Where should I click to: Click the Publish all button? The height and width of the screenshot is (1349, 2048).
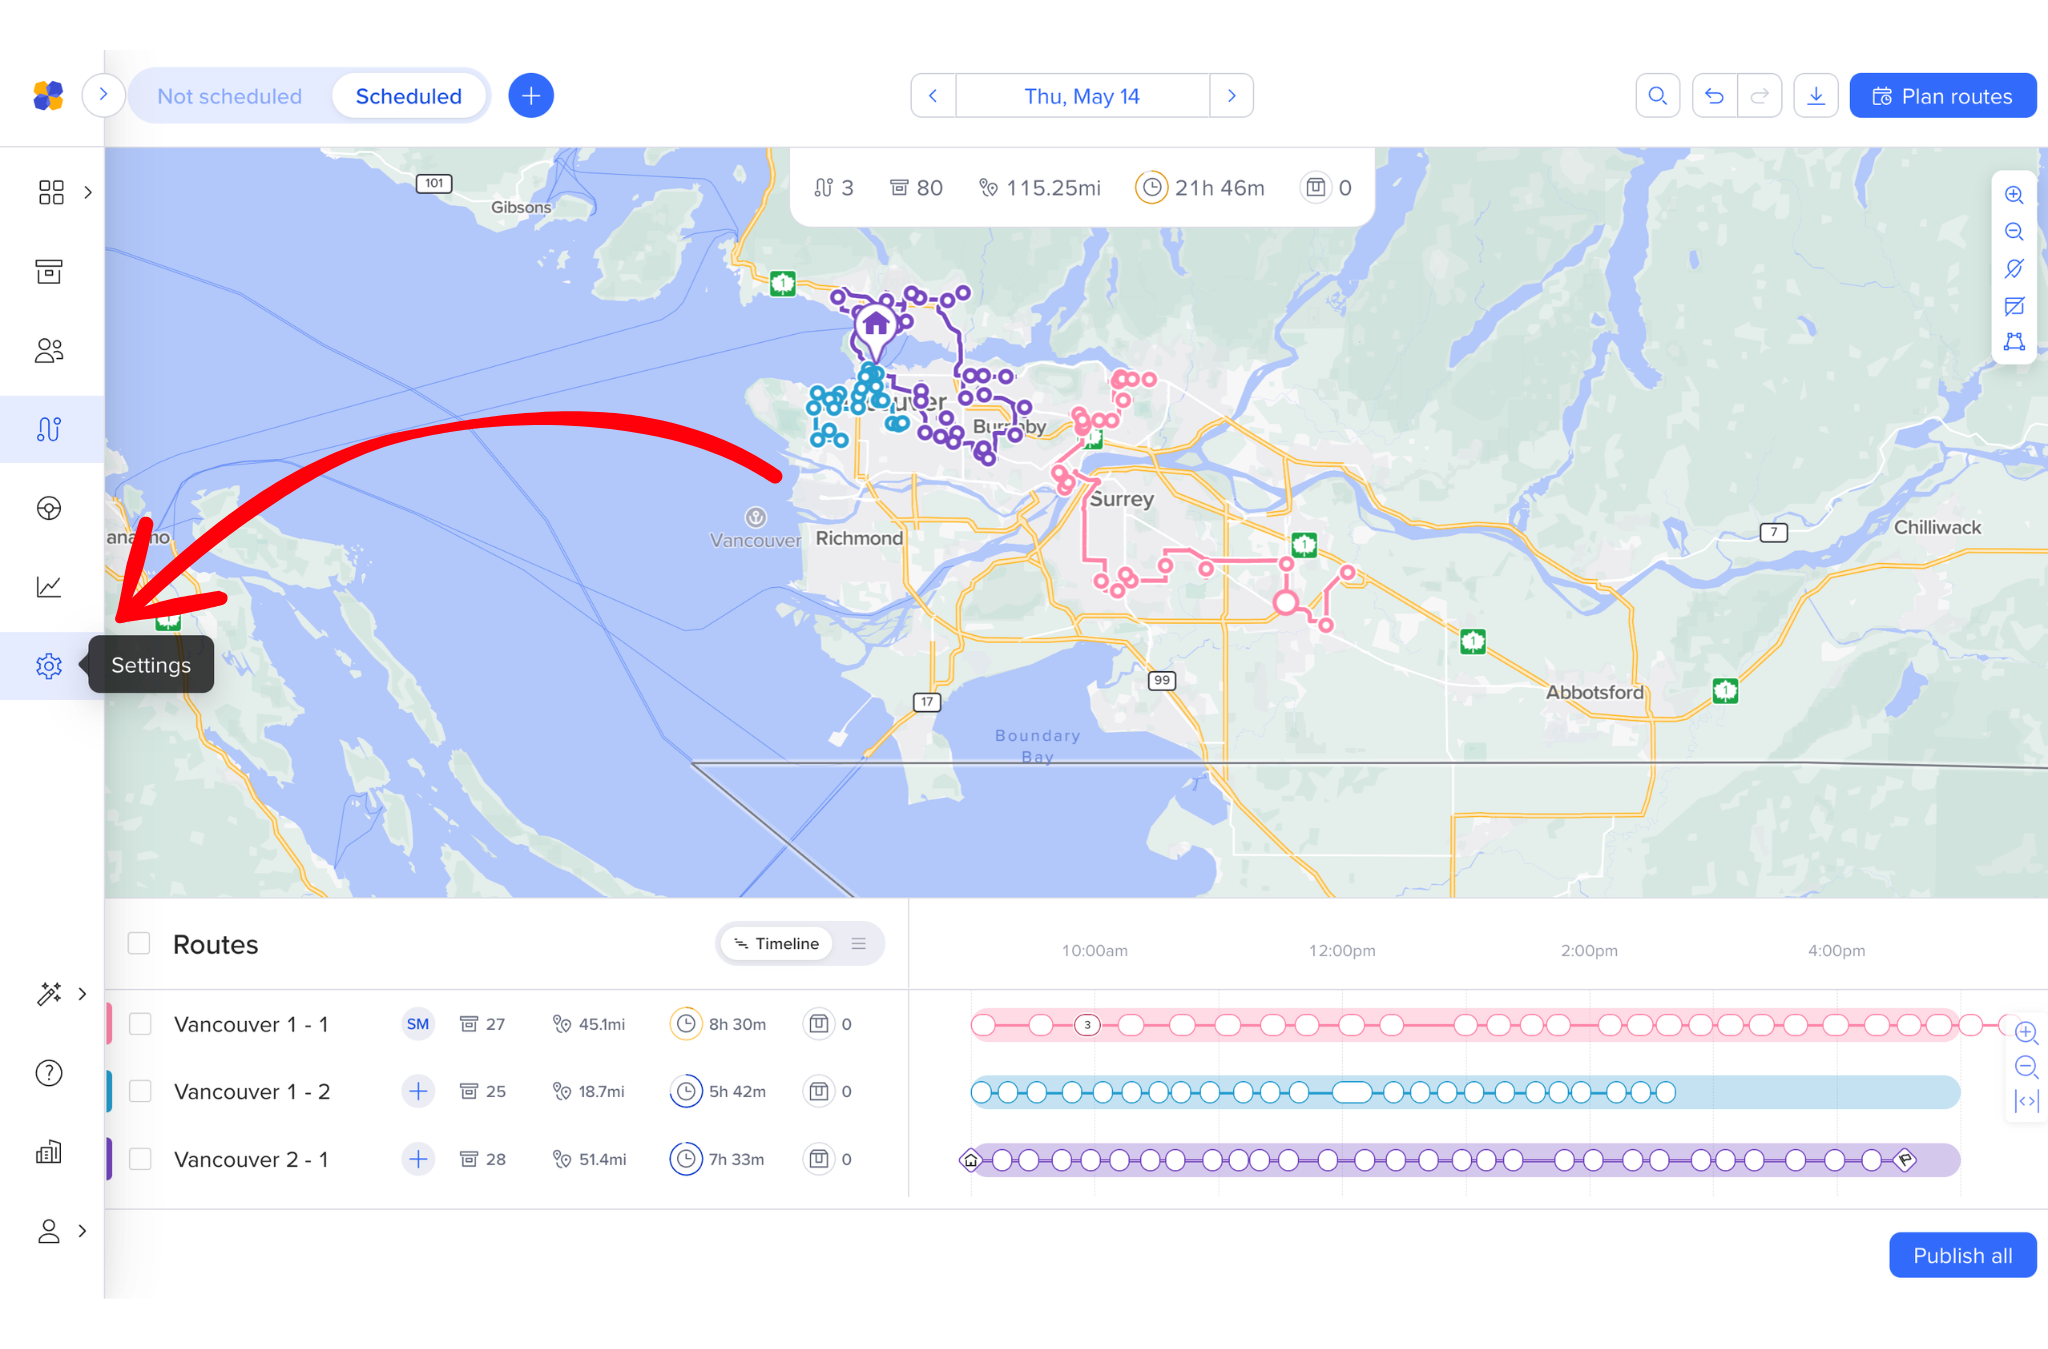pos(1961,1256)
